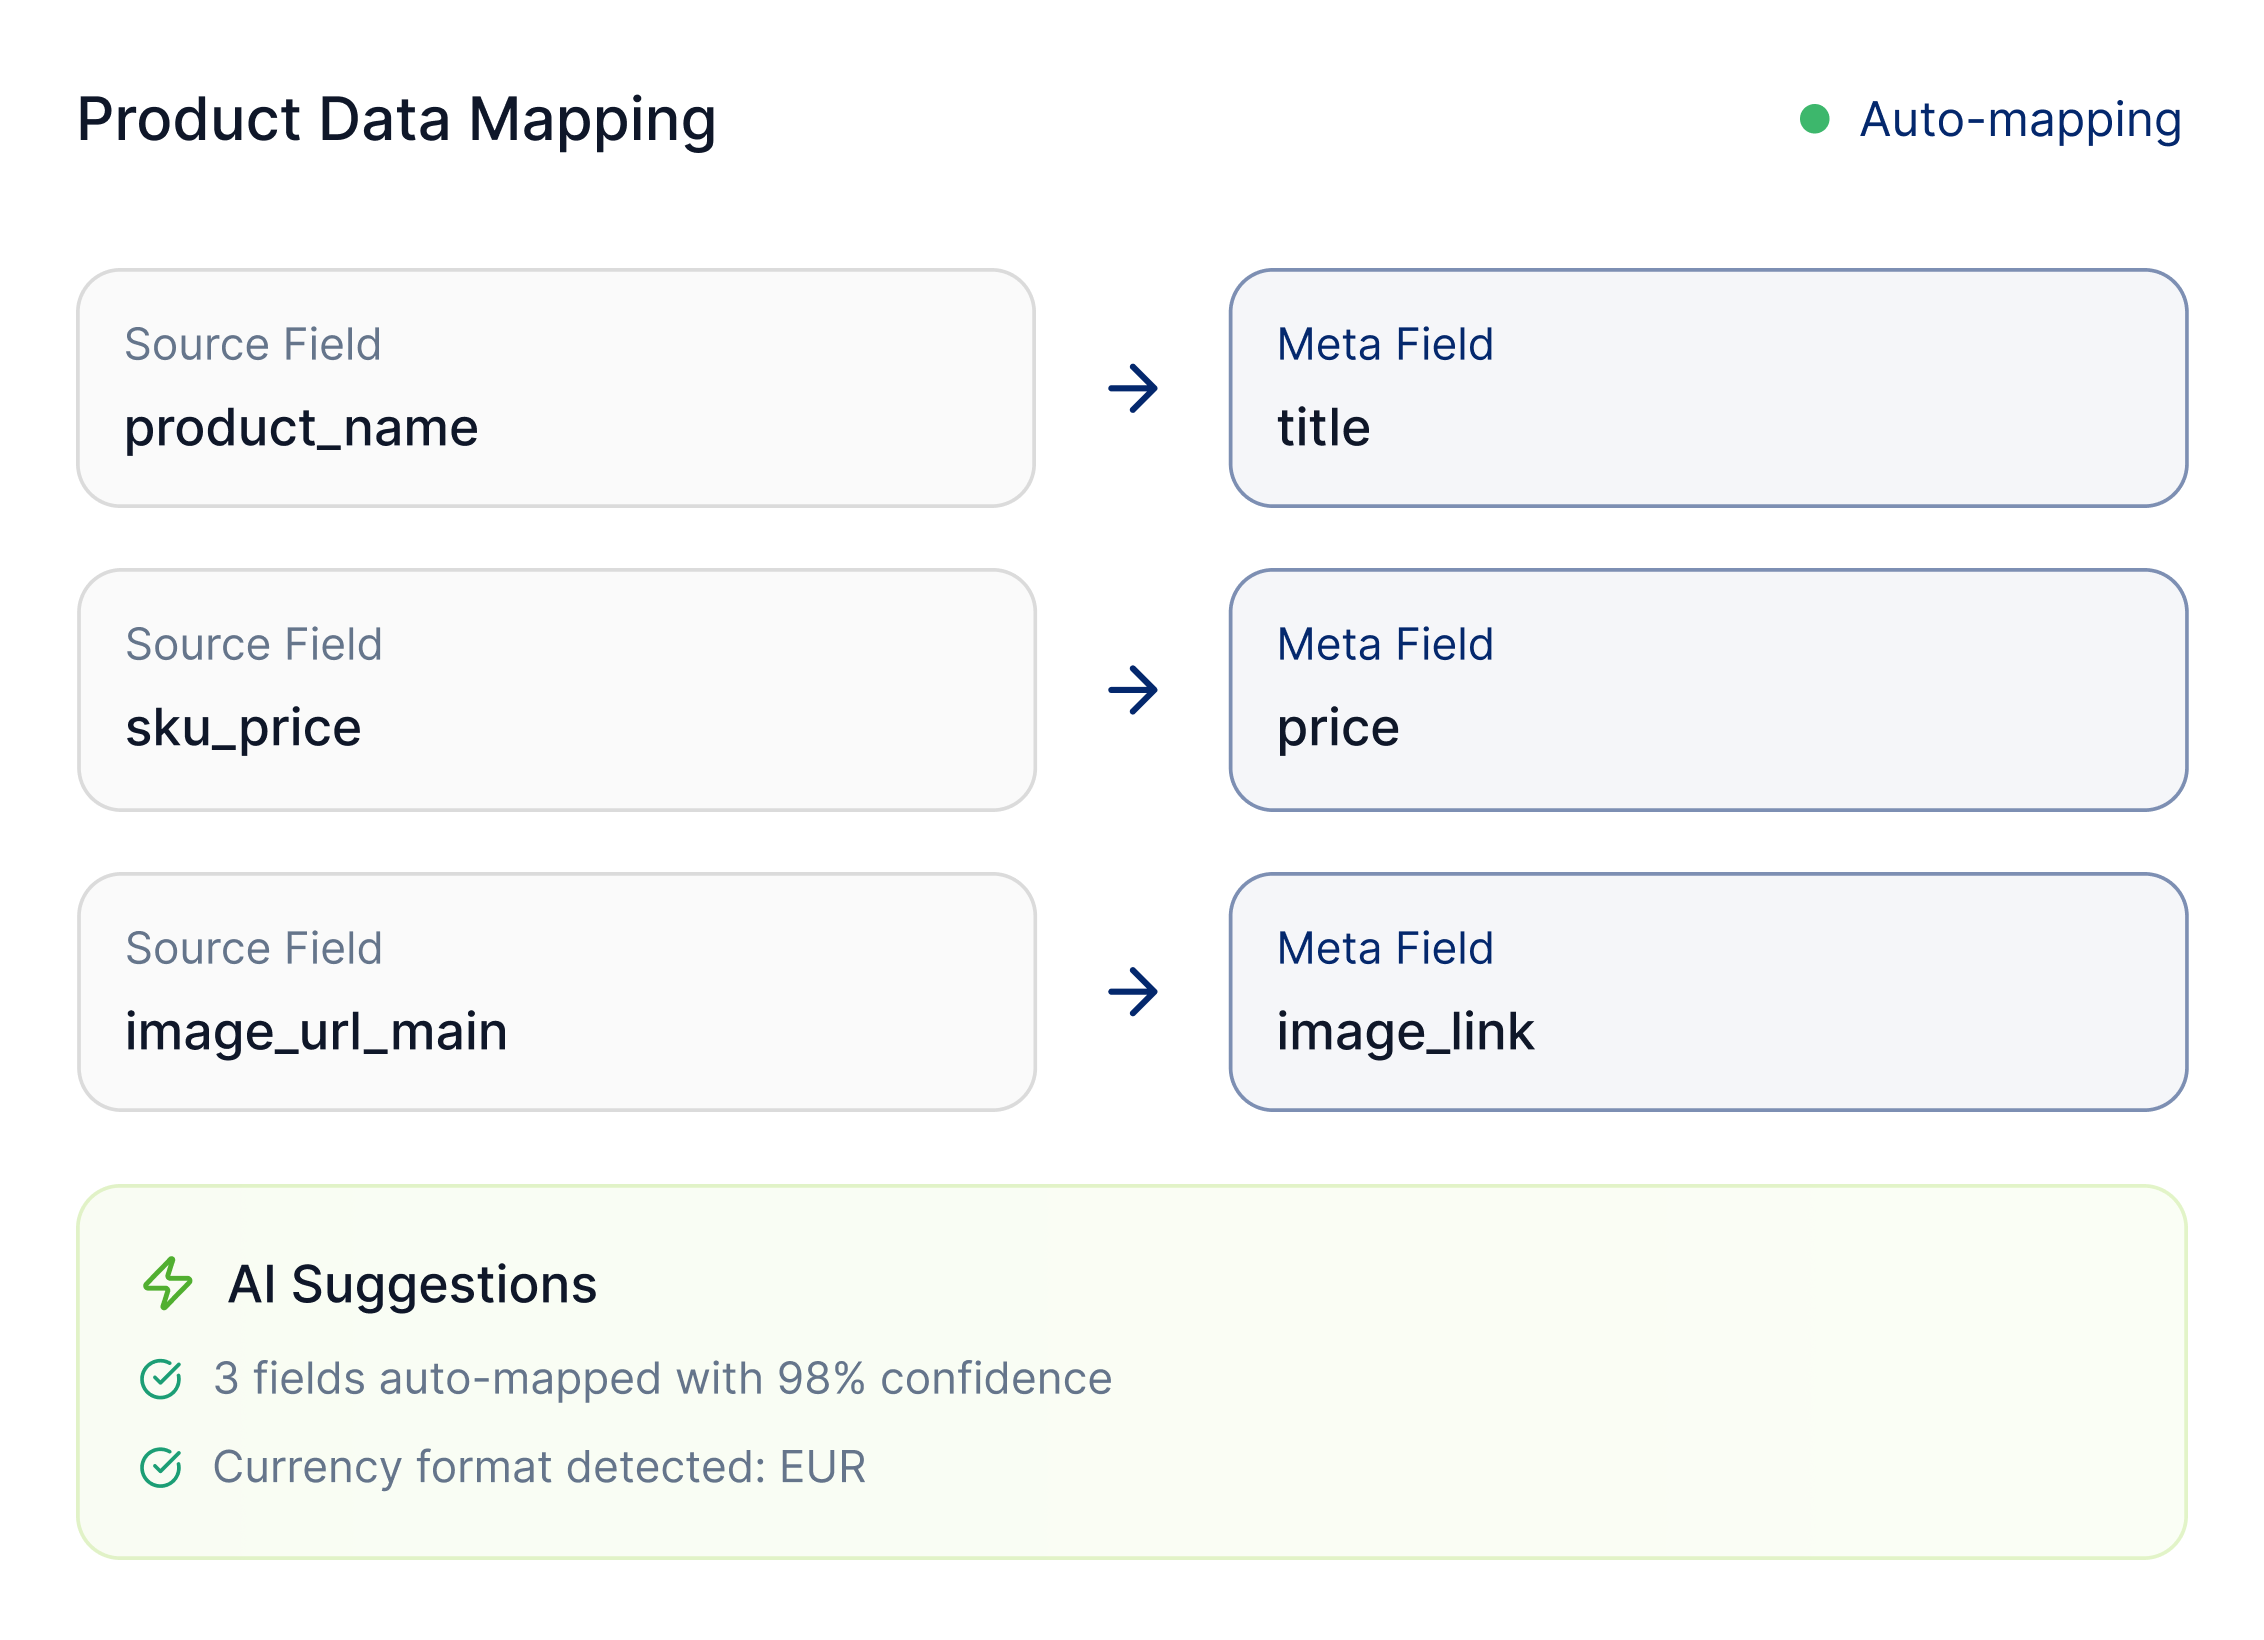Click the Meta Field label above image_link
The width and height of the screenshot is (2264, 1640).
coord(1385,949)
